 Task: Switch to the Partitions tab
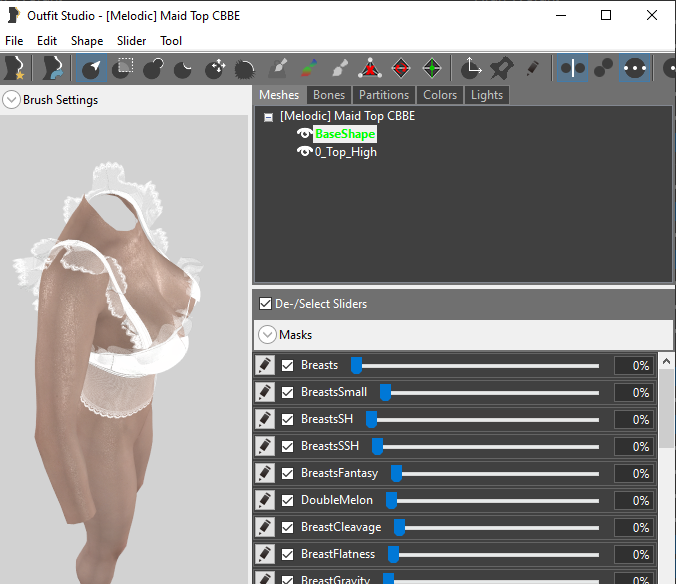(x=384, y=95)
